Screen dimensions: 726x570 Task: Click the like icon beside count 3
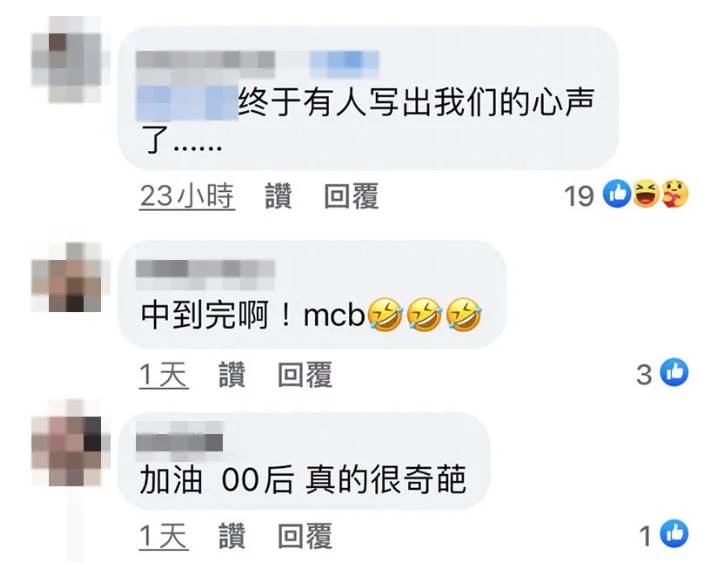pyautogui.click(x=674, y=372)
